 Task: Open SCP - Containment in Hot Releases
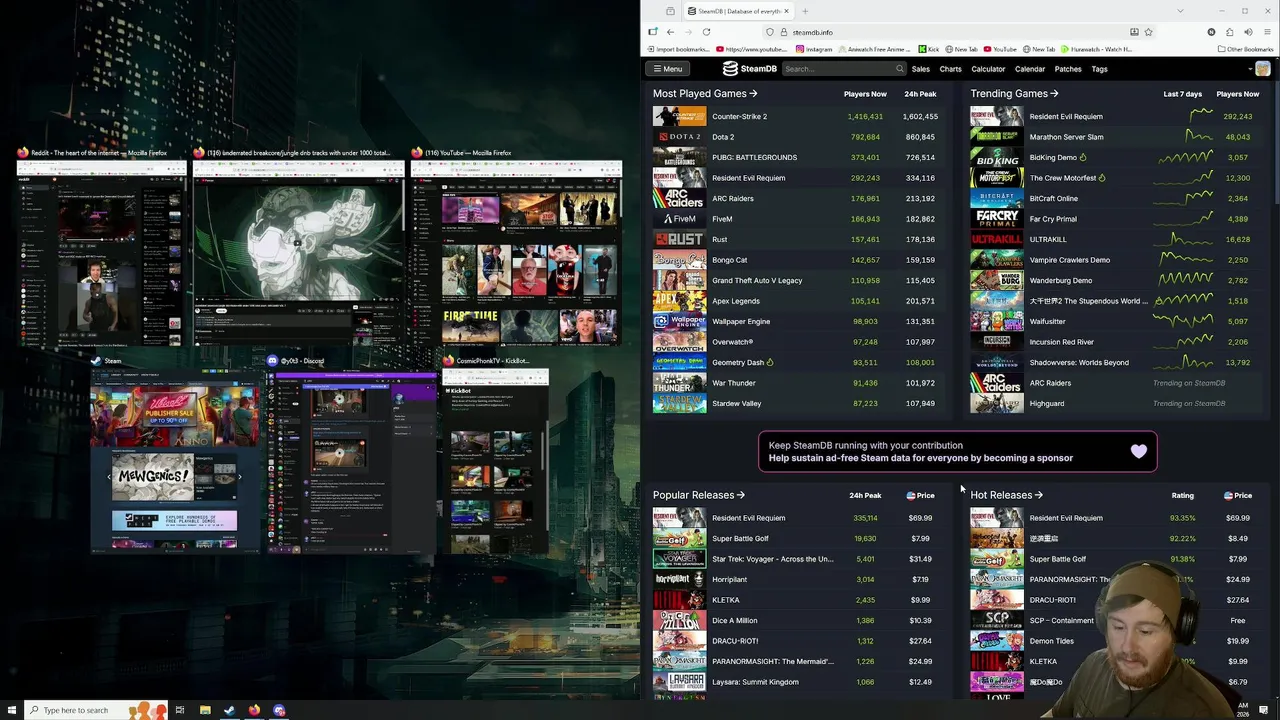pos(1115,620)
